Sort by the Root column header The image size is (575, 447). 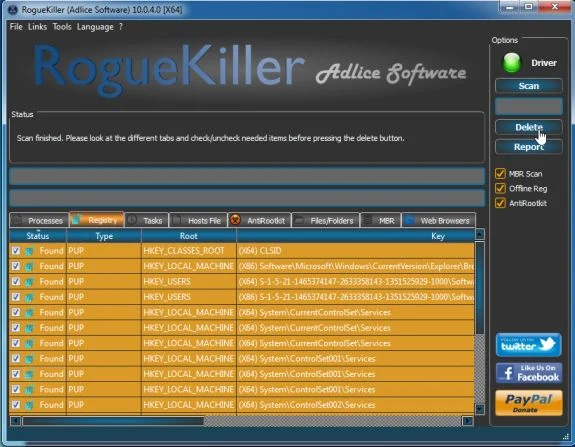coord(189,236)
